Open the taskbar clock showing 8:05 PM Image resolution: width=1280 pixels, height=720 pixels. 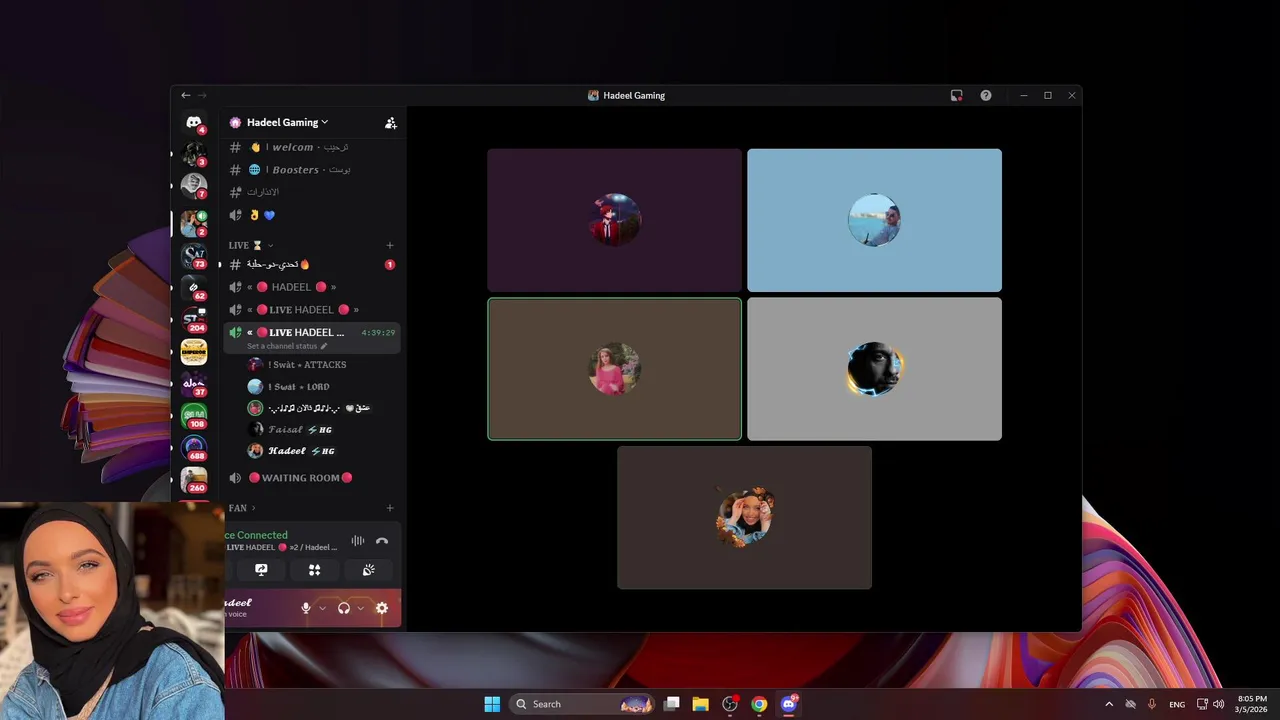1252,704
